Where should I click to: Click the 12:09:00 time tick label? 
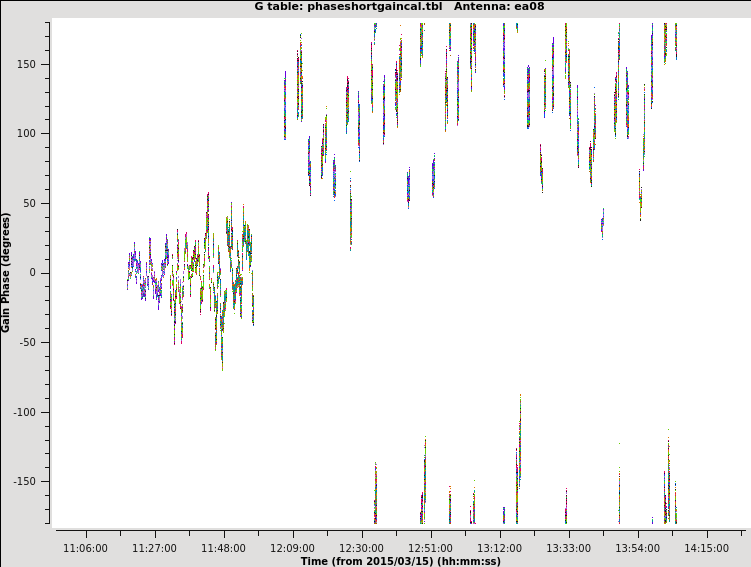pyautogui.click(x=292, y=548)
